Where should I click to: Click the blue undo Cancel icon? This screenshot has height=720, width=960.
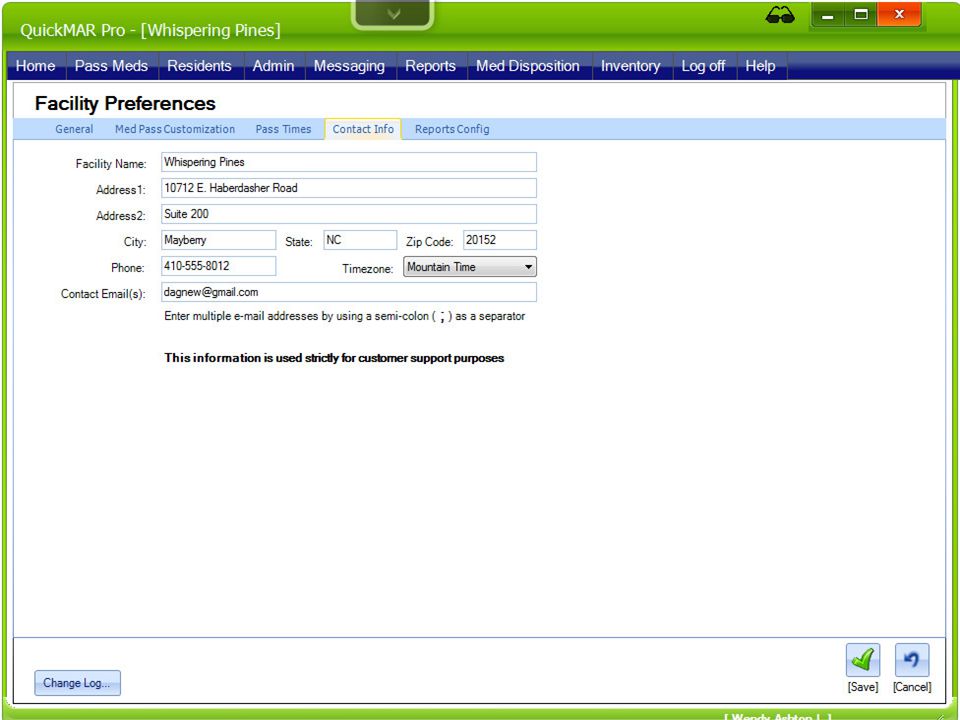pos(912,659)
